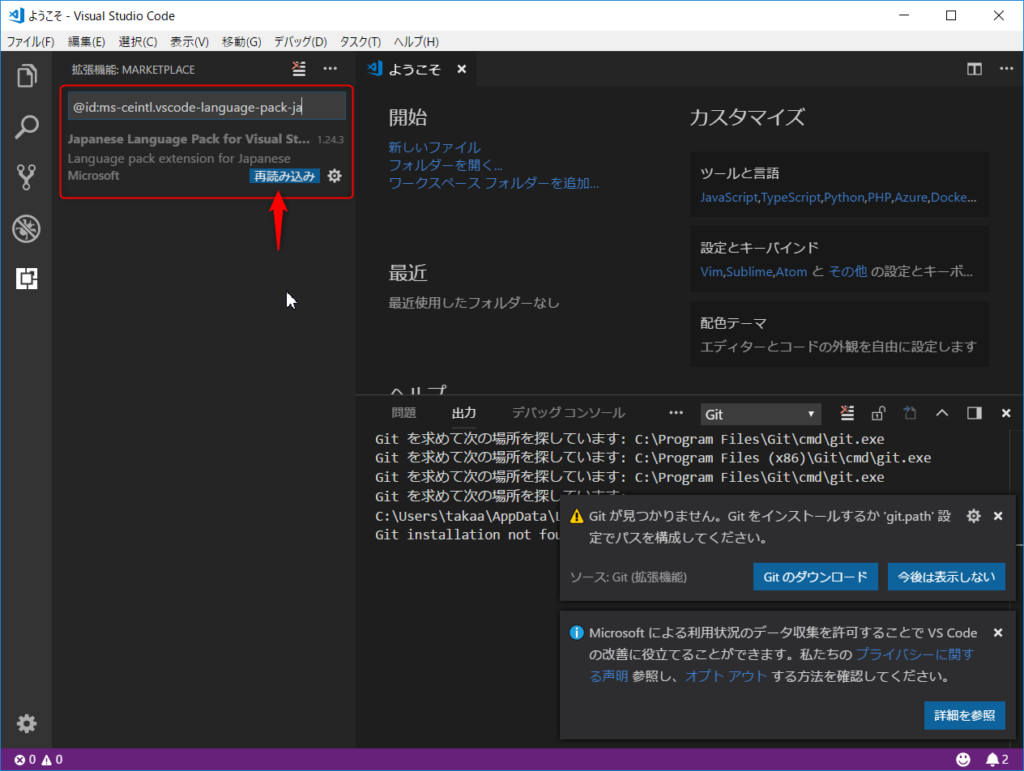Clear the output panel
1024x771 pixels.
point(847,413)
